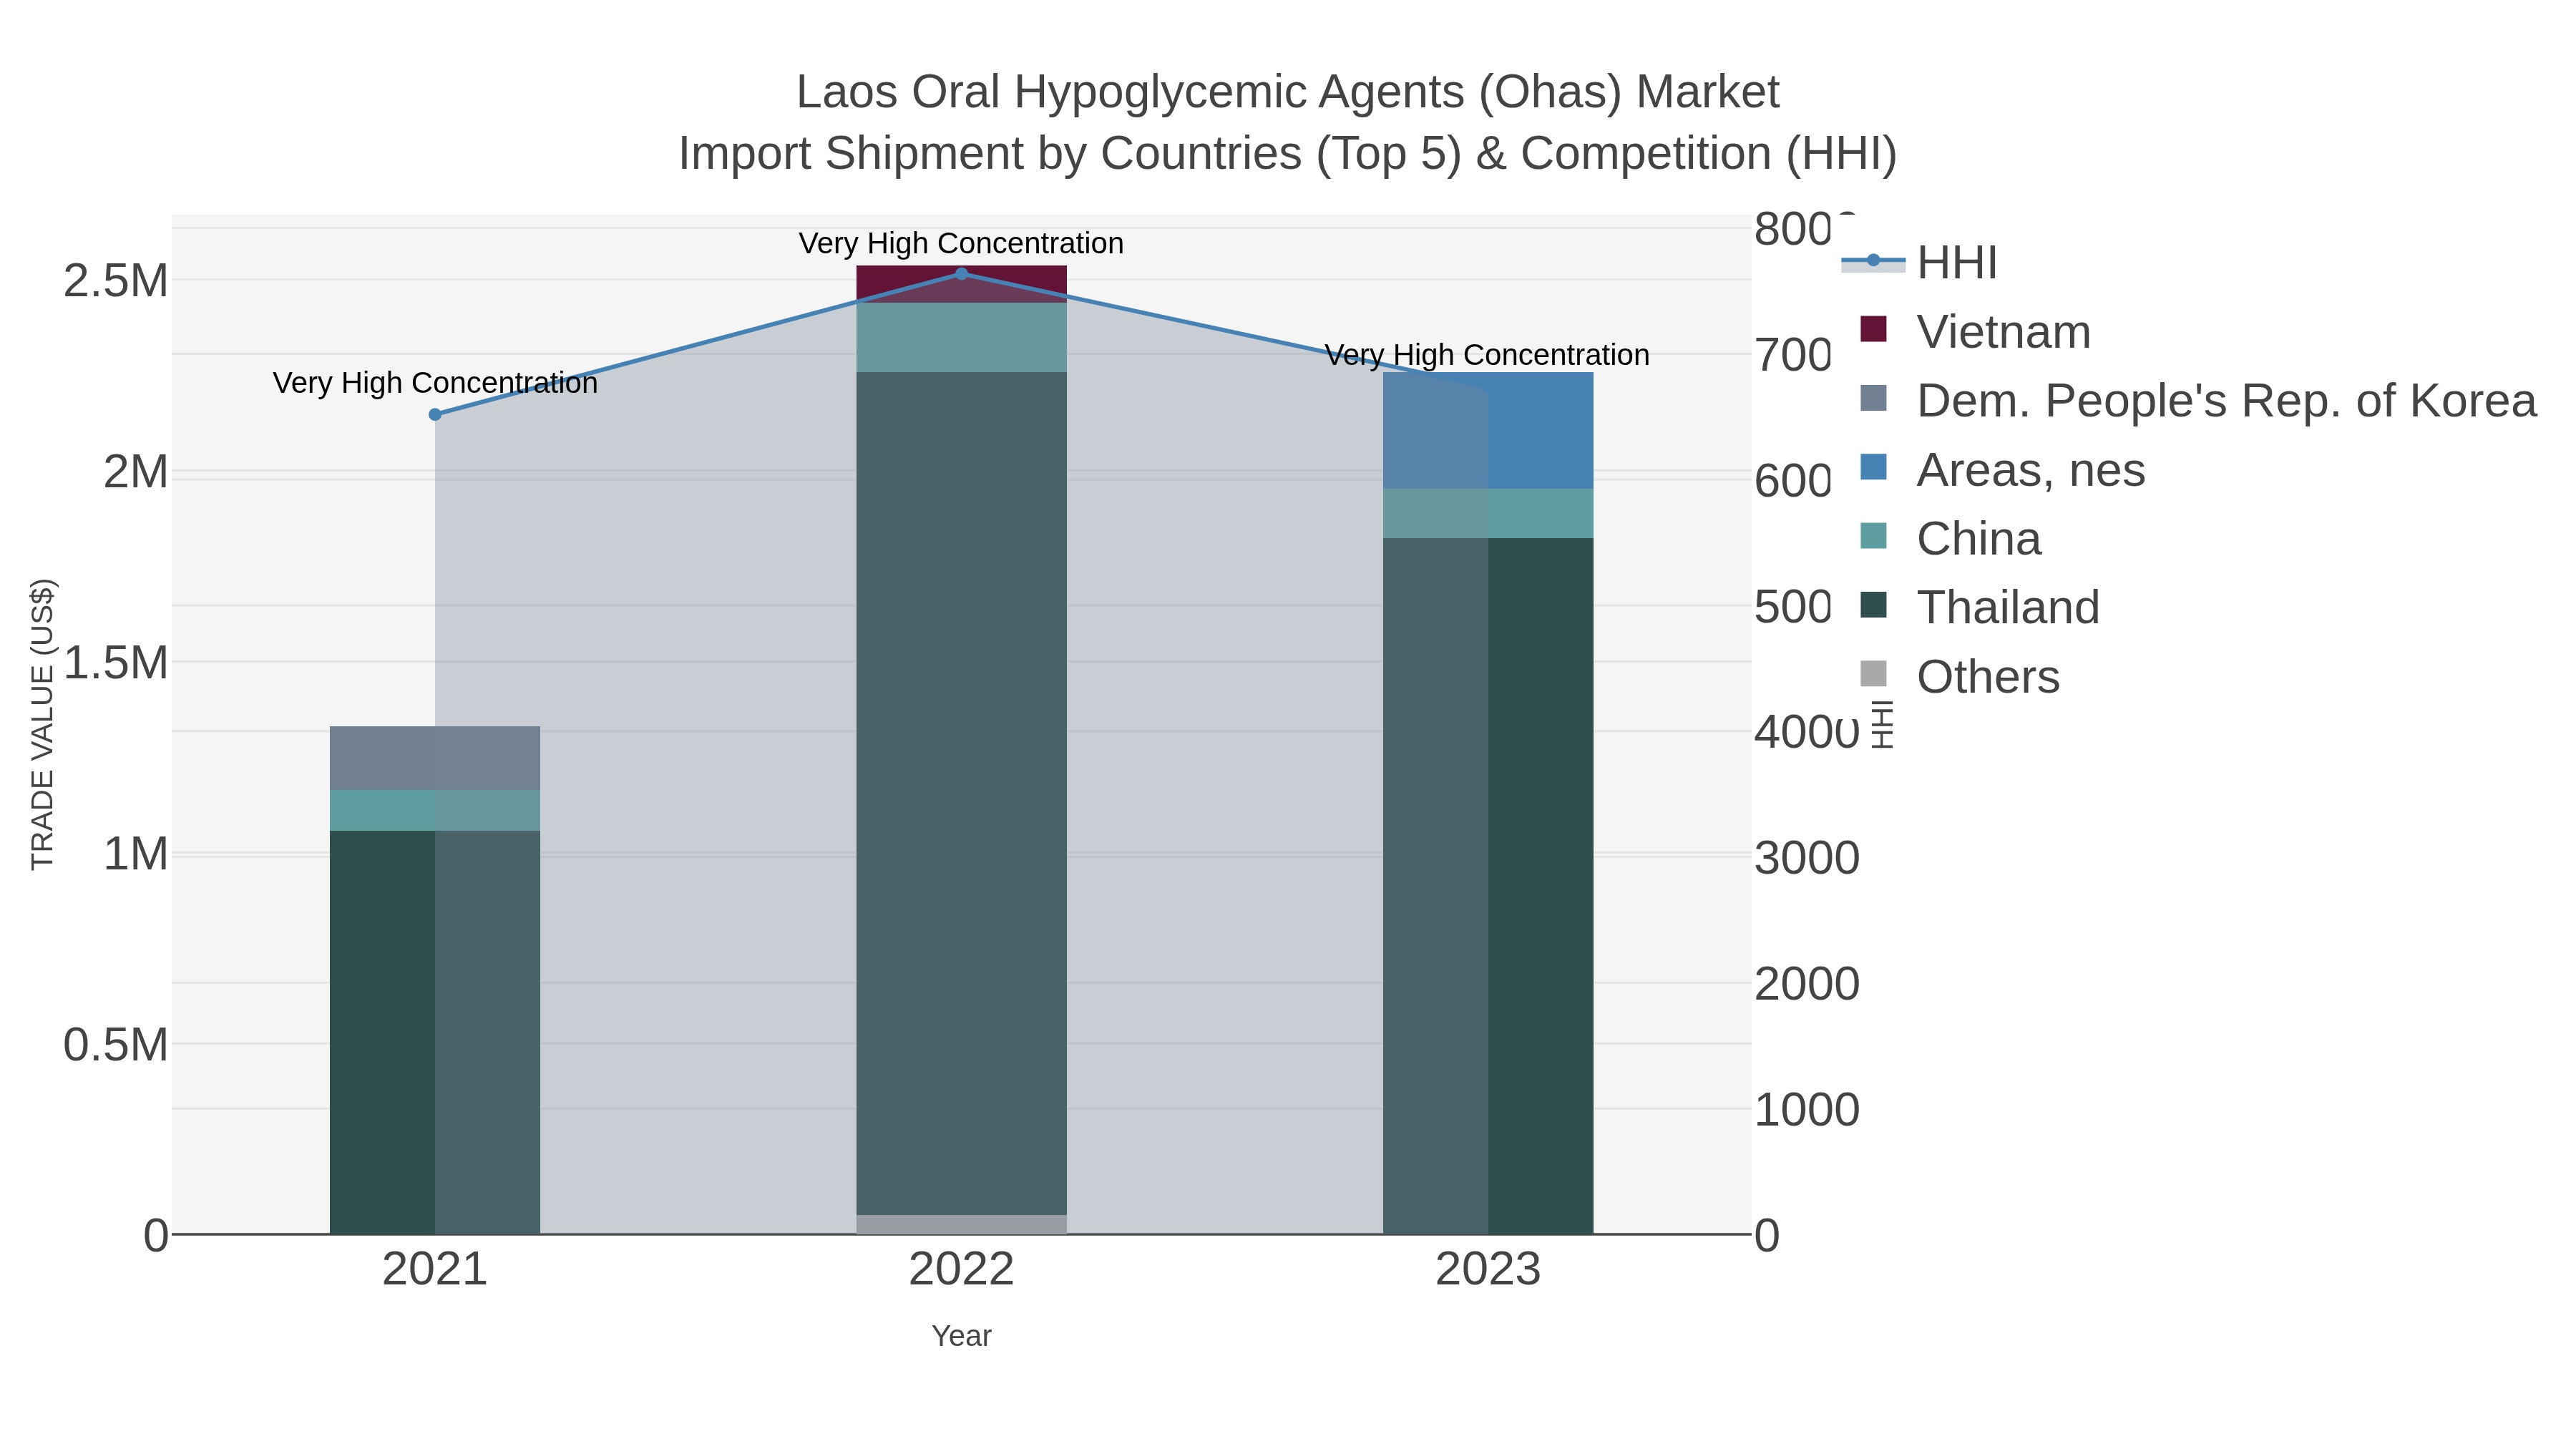The width and height of the screenshot is (2576, 1449).
Task: Click the 2000 HHI axis tick label
Action: 1807,984
